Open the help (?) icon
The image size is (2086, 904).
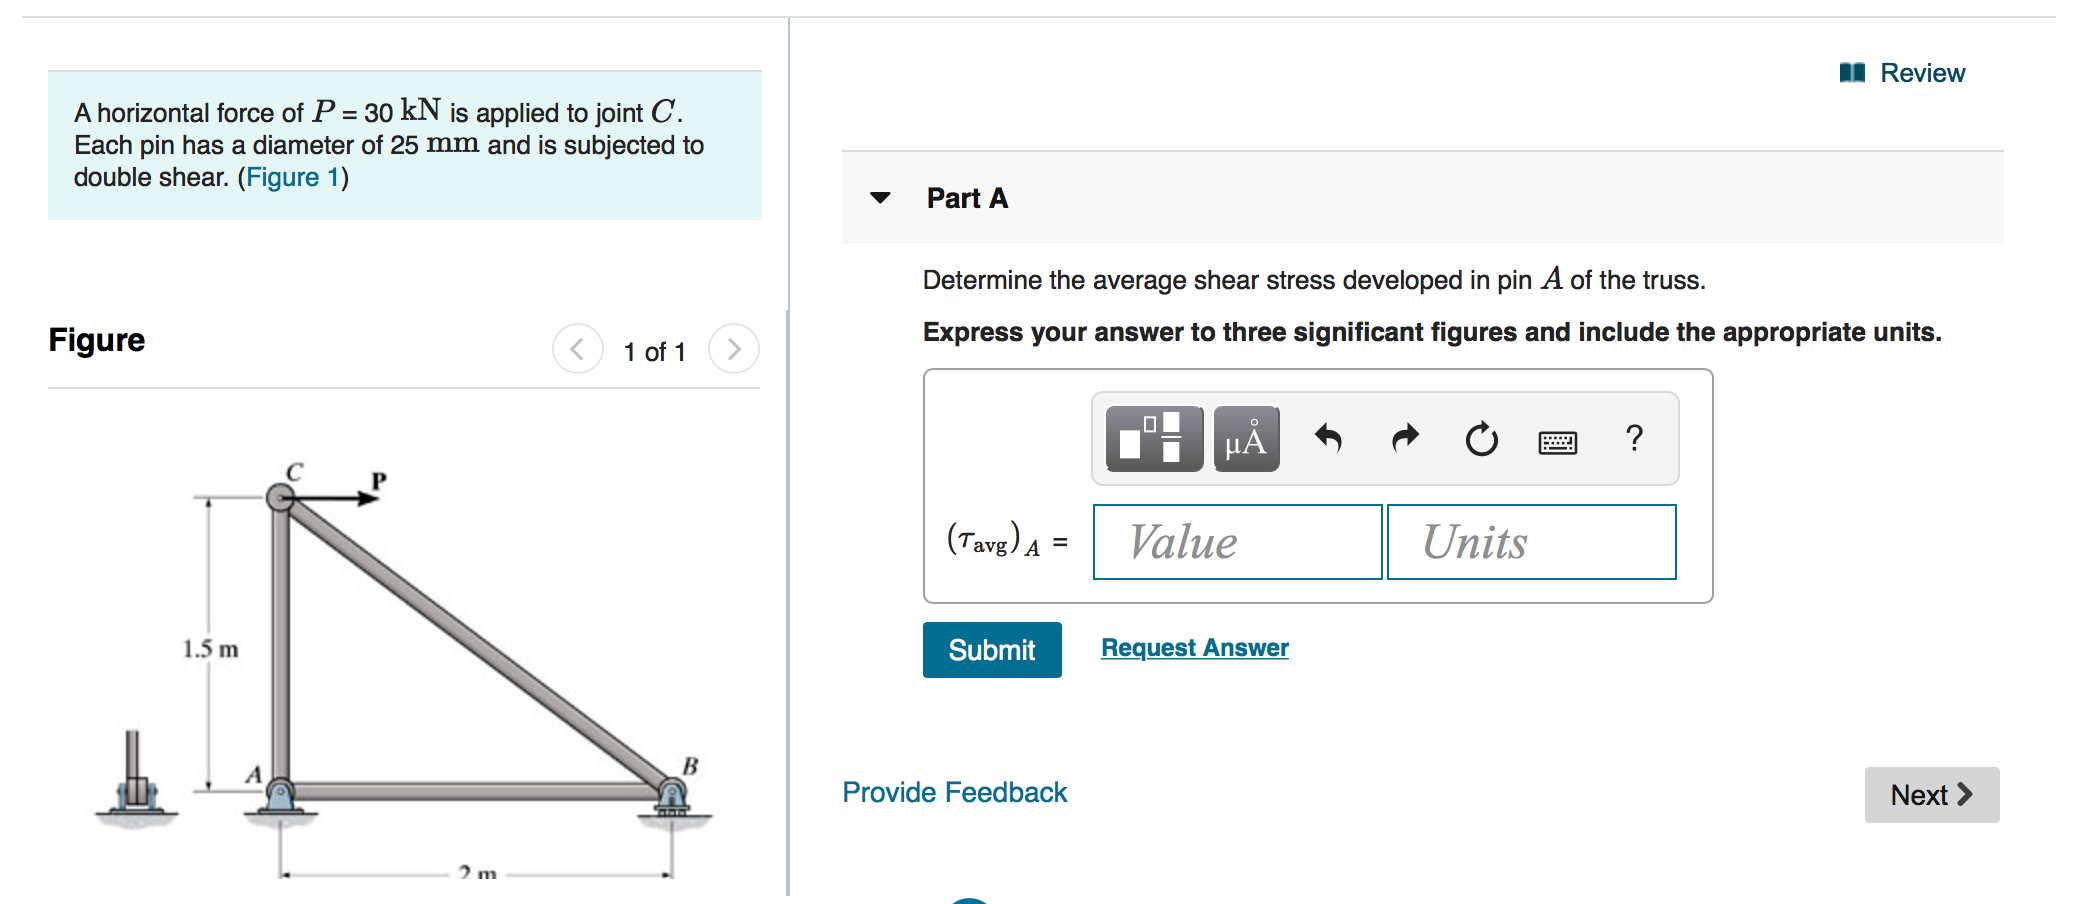click(1634, 438)
